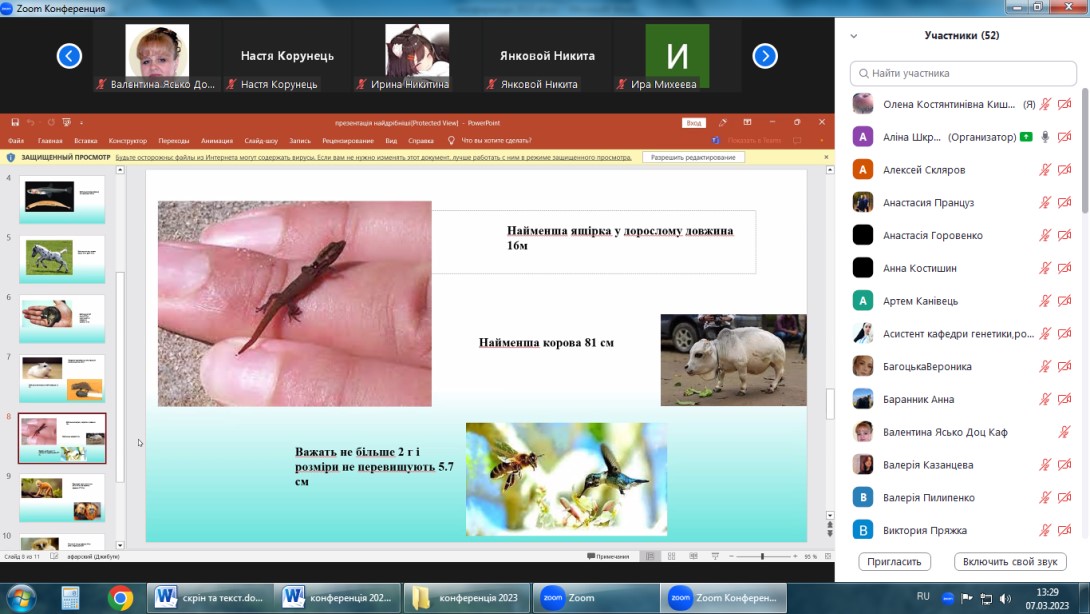Click the Пригласить button
The height and width of the screenshot is (614, 1090).
click(894, 562)
